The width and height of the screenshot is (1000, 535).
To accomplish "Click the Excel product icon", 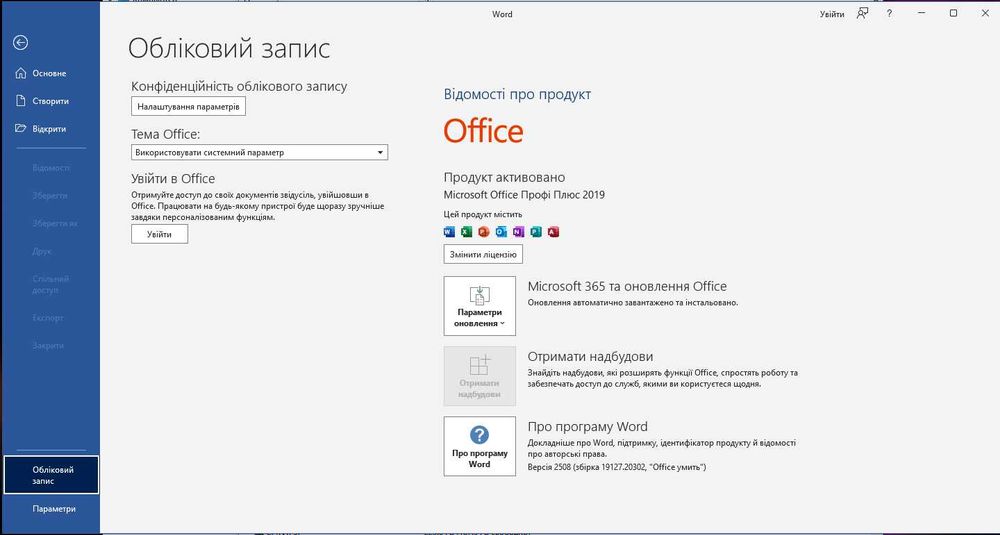I will coord(466,231).
